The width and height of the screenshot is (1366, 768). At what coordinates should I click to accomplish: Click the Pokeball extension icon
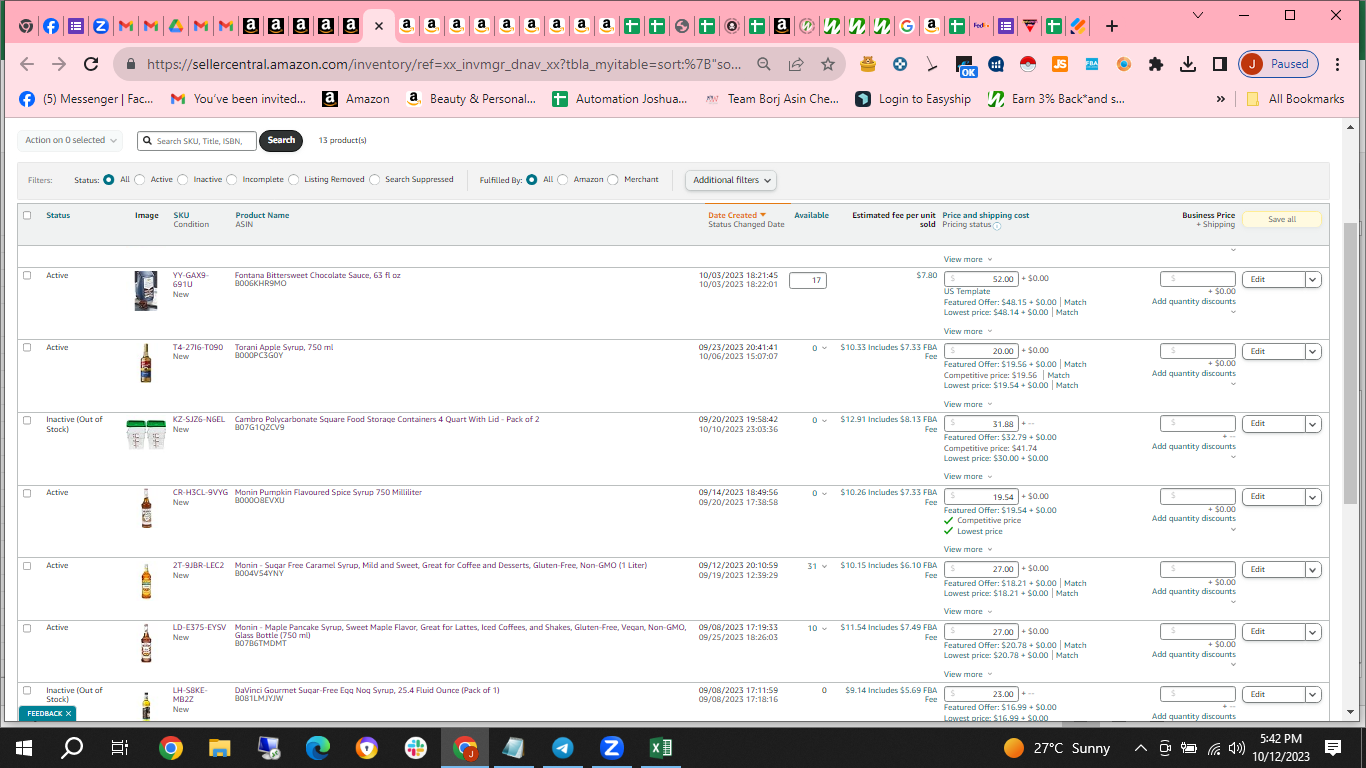click(x=1028, y=64)
